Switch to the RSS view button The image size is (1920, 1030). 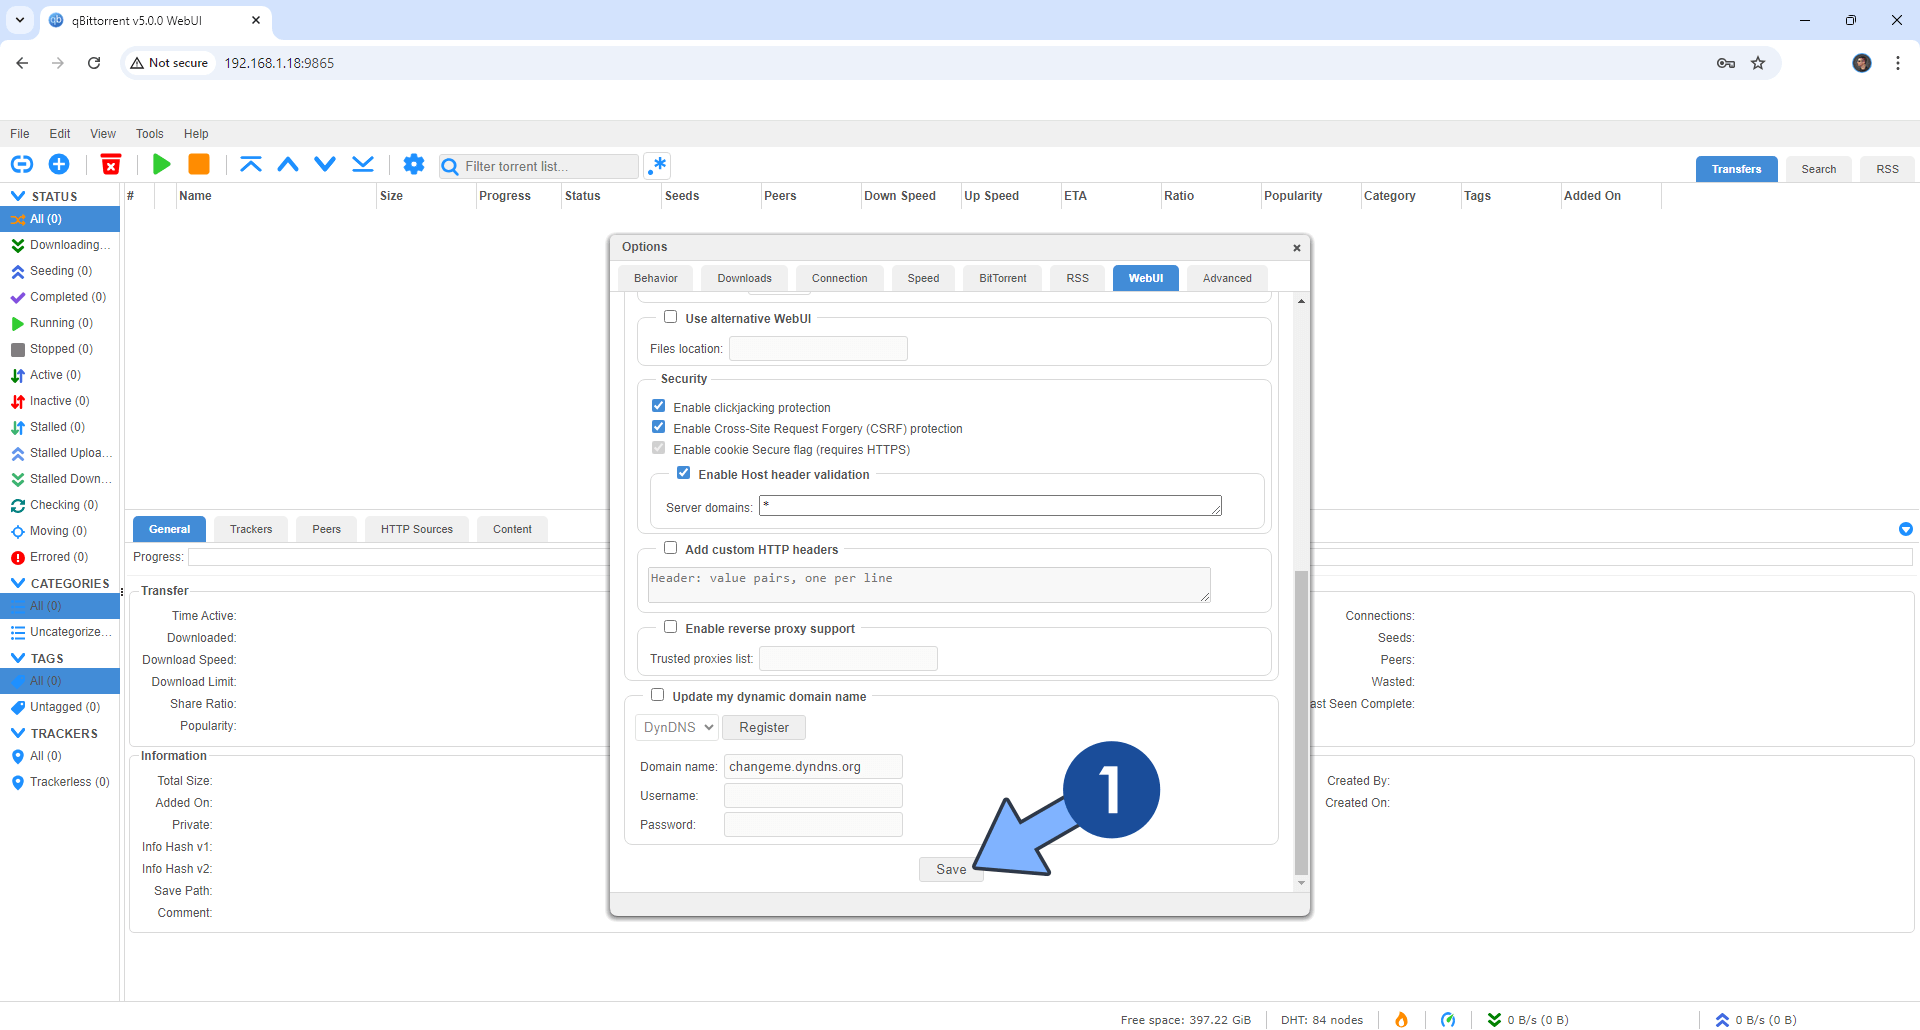tap(1887, 169)
